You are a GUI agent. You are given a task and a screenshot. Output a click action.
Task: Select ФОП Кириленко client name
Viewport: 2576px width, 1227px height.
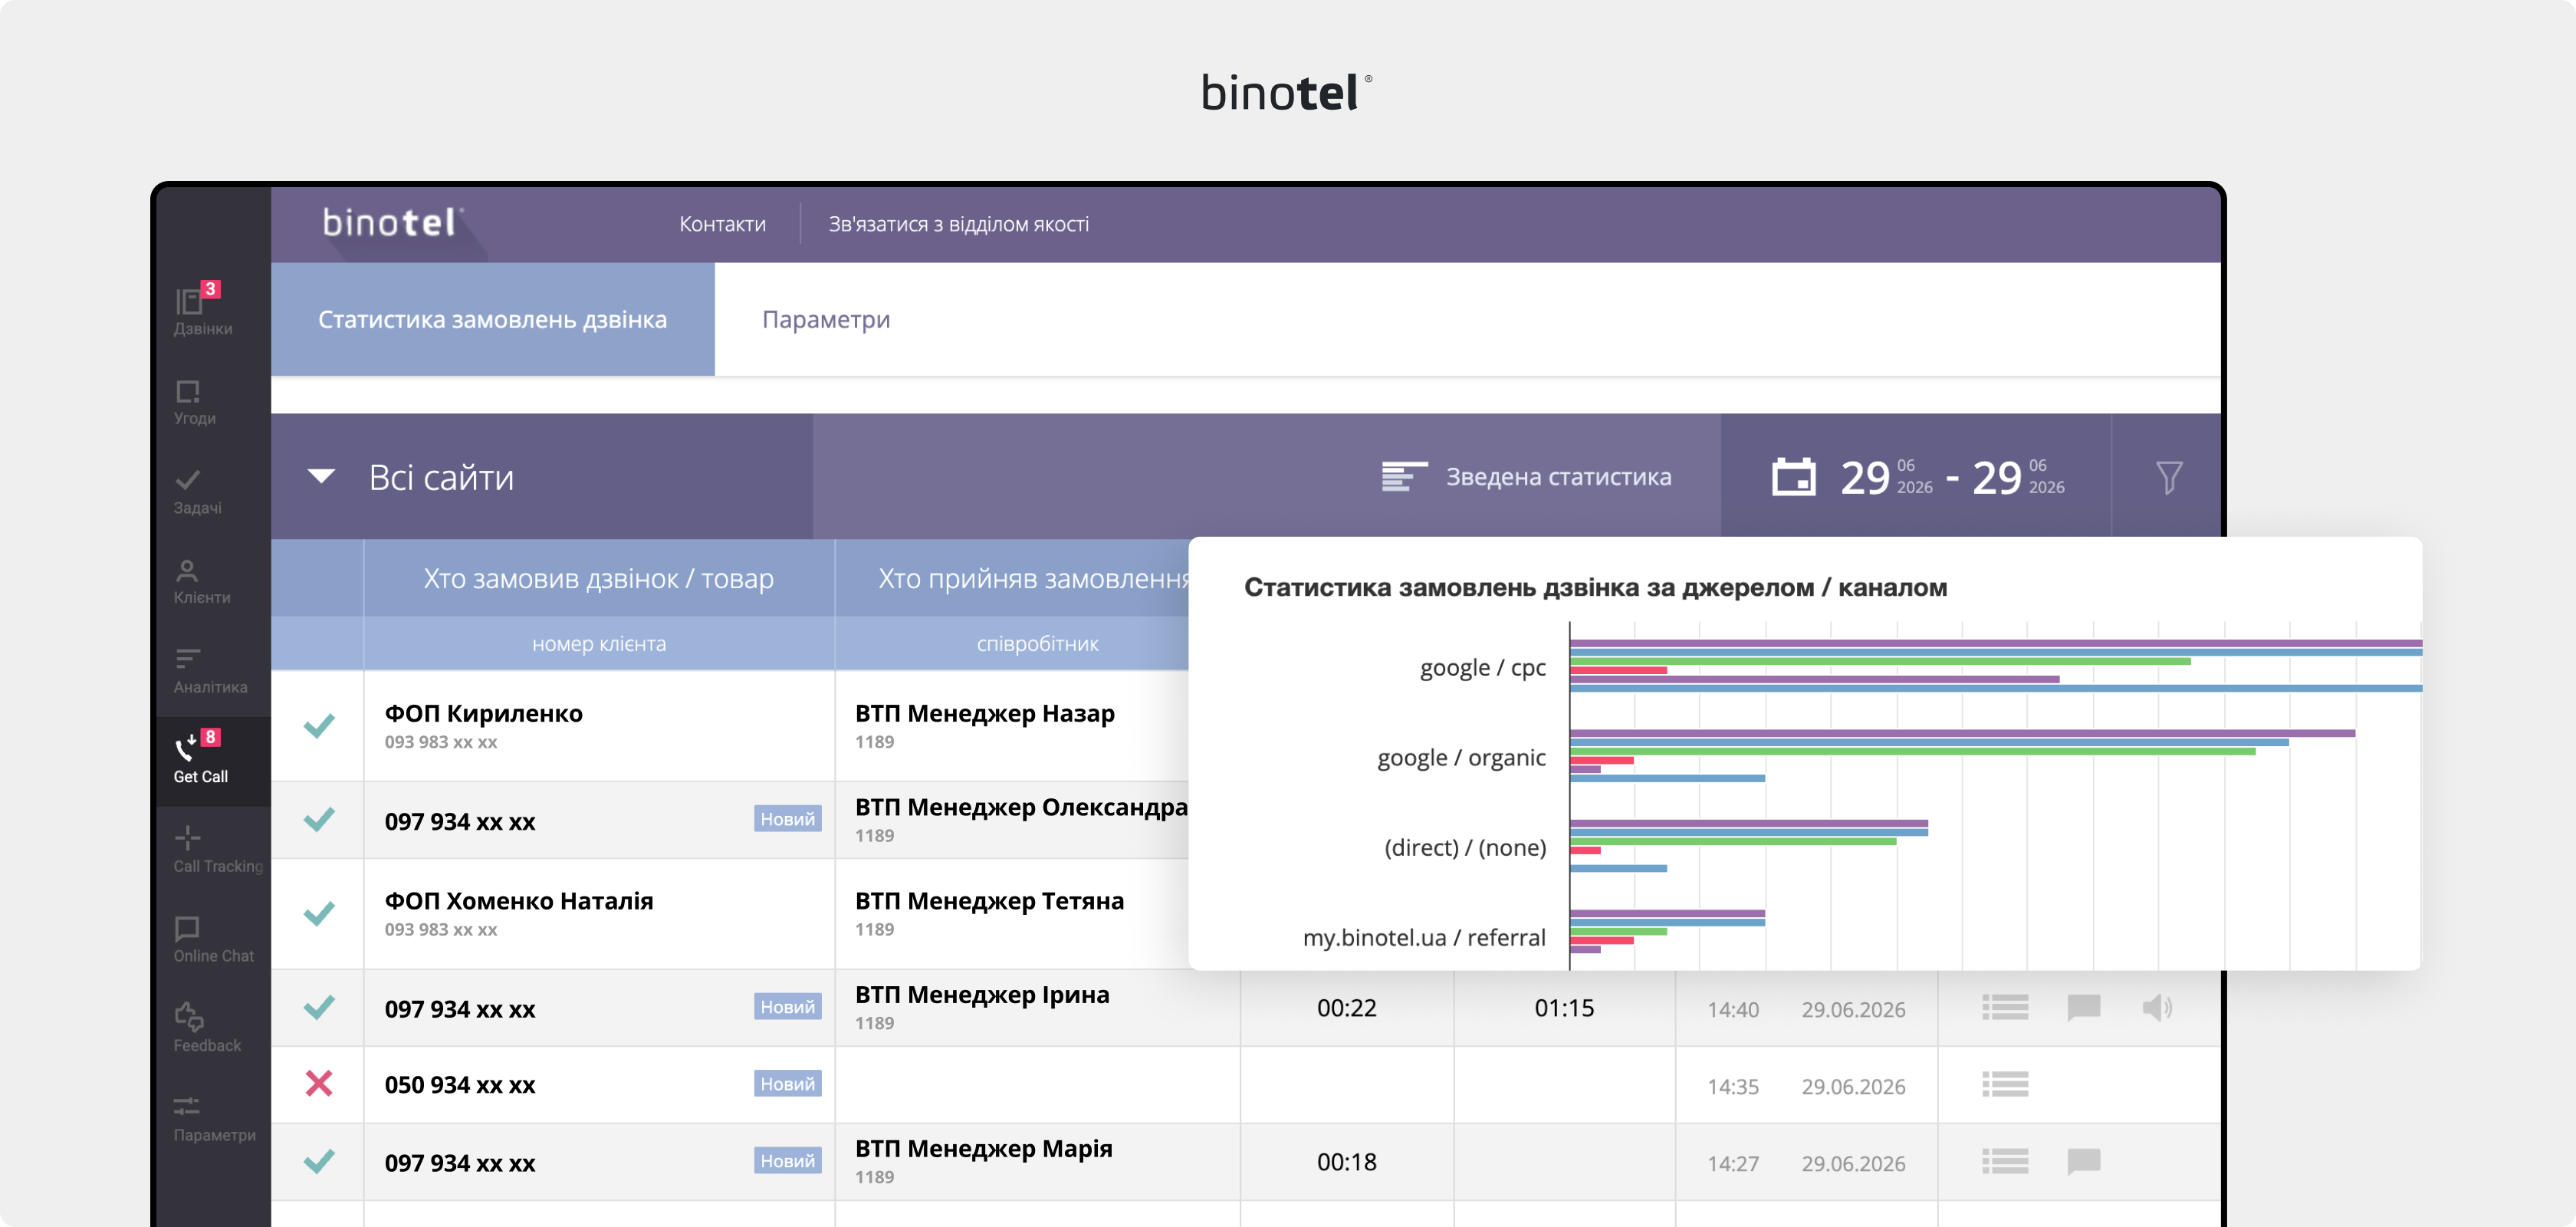click(x=483, y=713)
